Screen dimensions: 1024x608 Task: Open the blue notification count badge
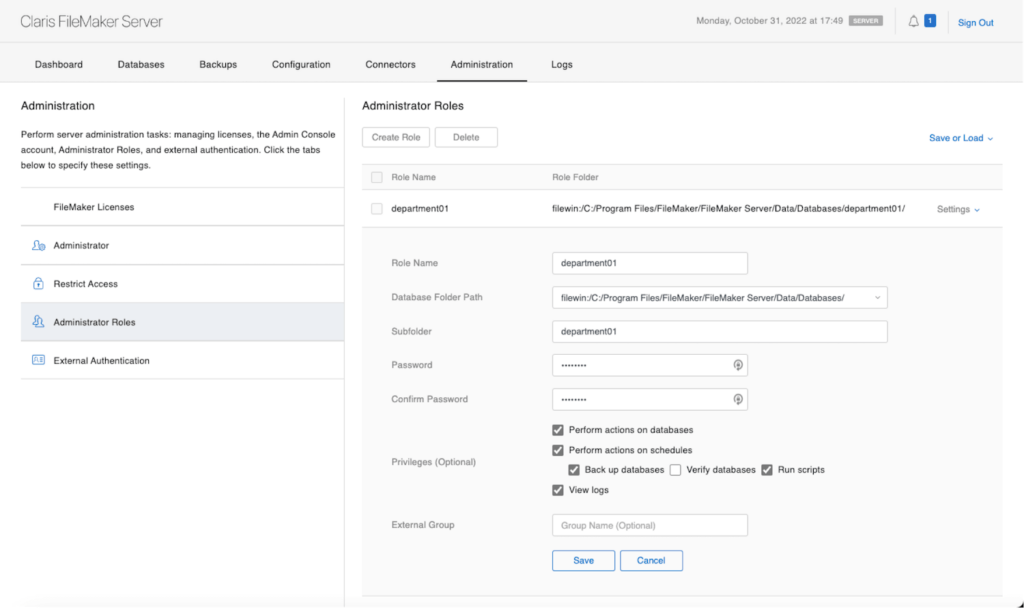point(930,21)
